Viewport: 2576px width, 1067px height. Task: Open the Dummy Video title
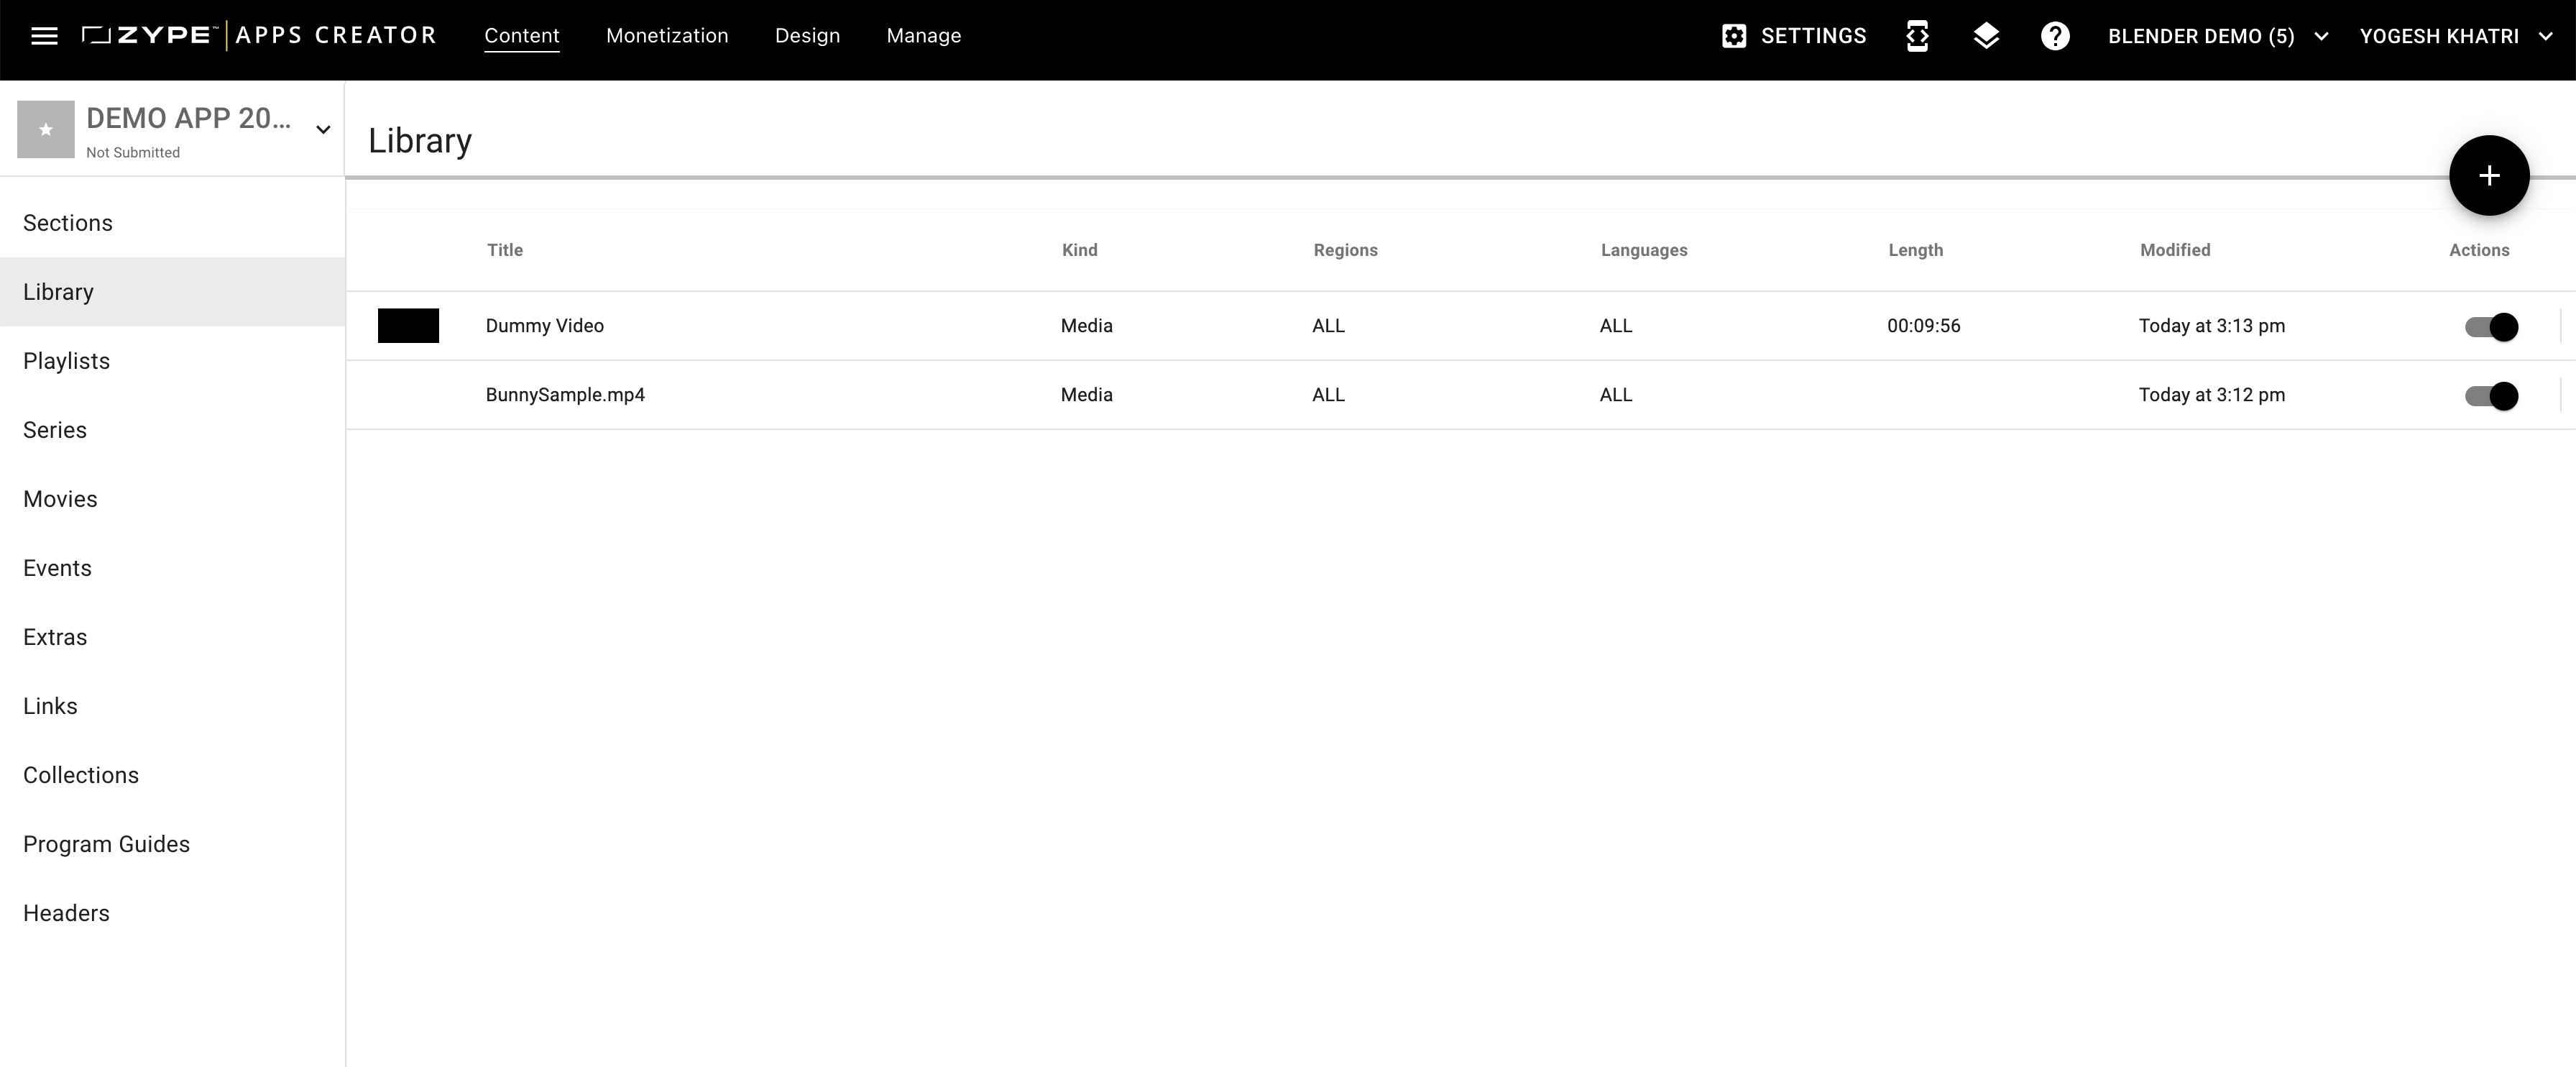(x=544, y=326)
